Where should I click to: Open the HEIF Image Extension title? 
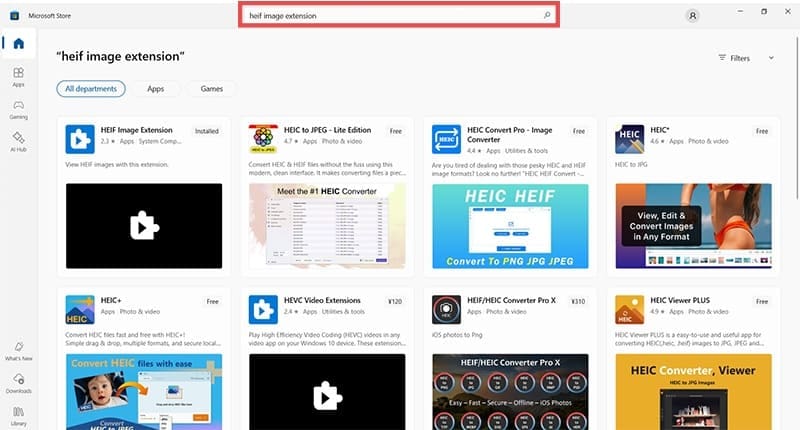[137, 130]
